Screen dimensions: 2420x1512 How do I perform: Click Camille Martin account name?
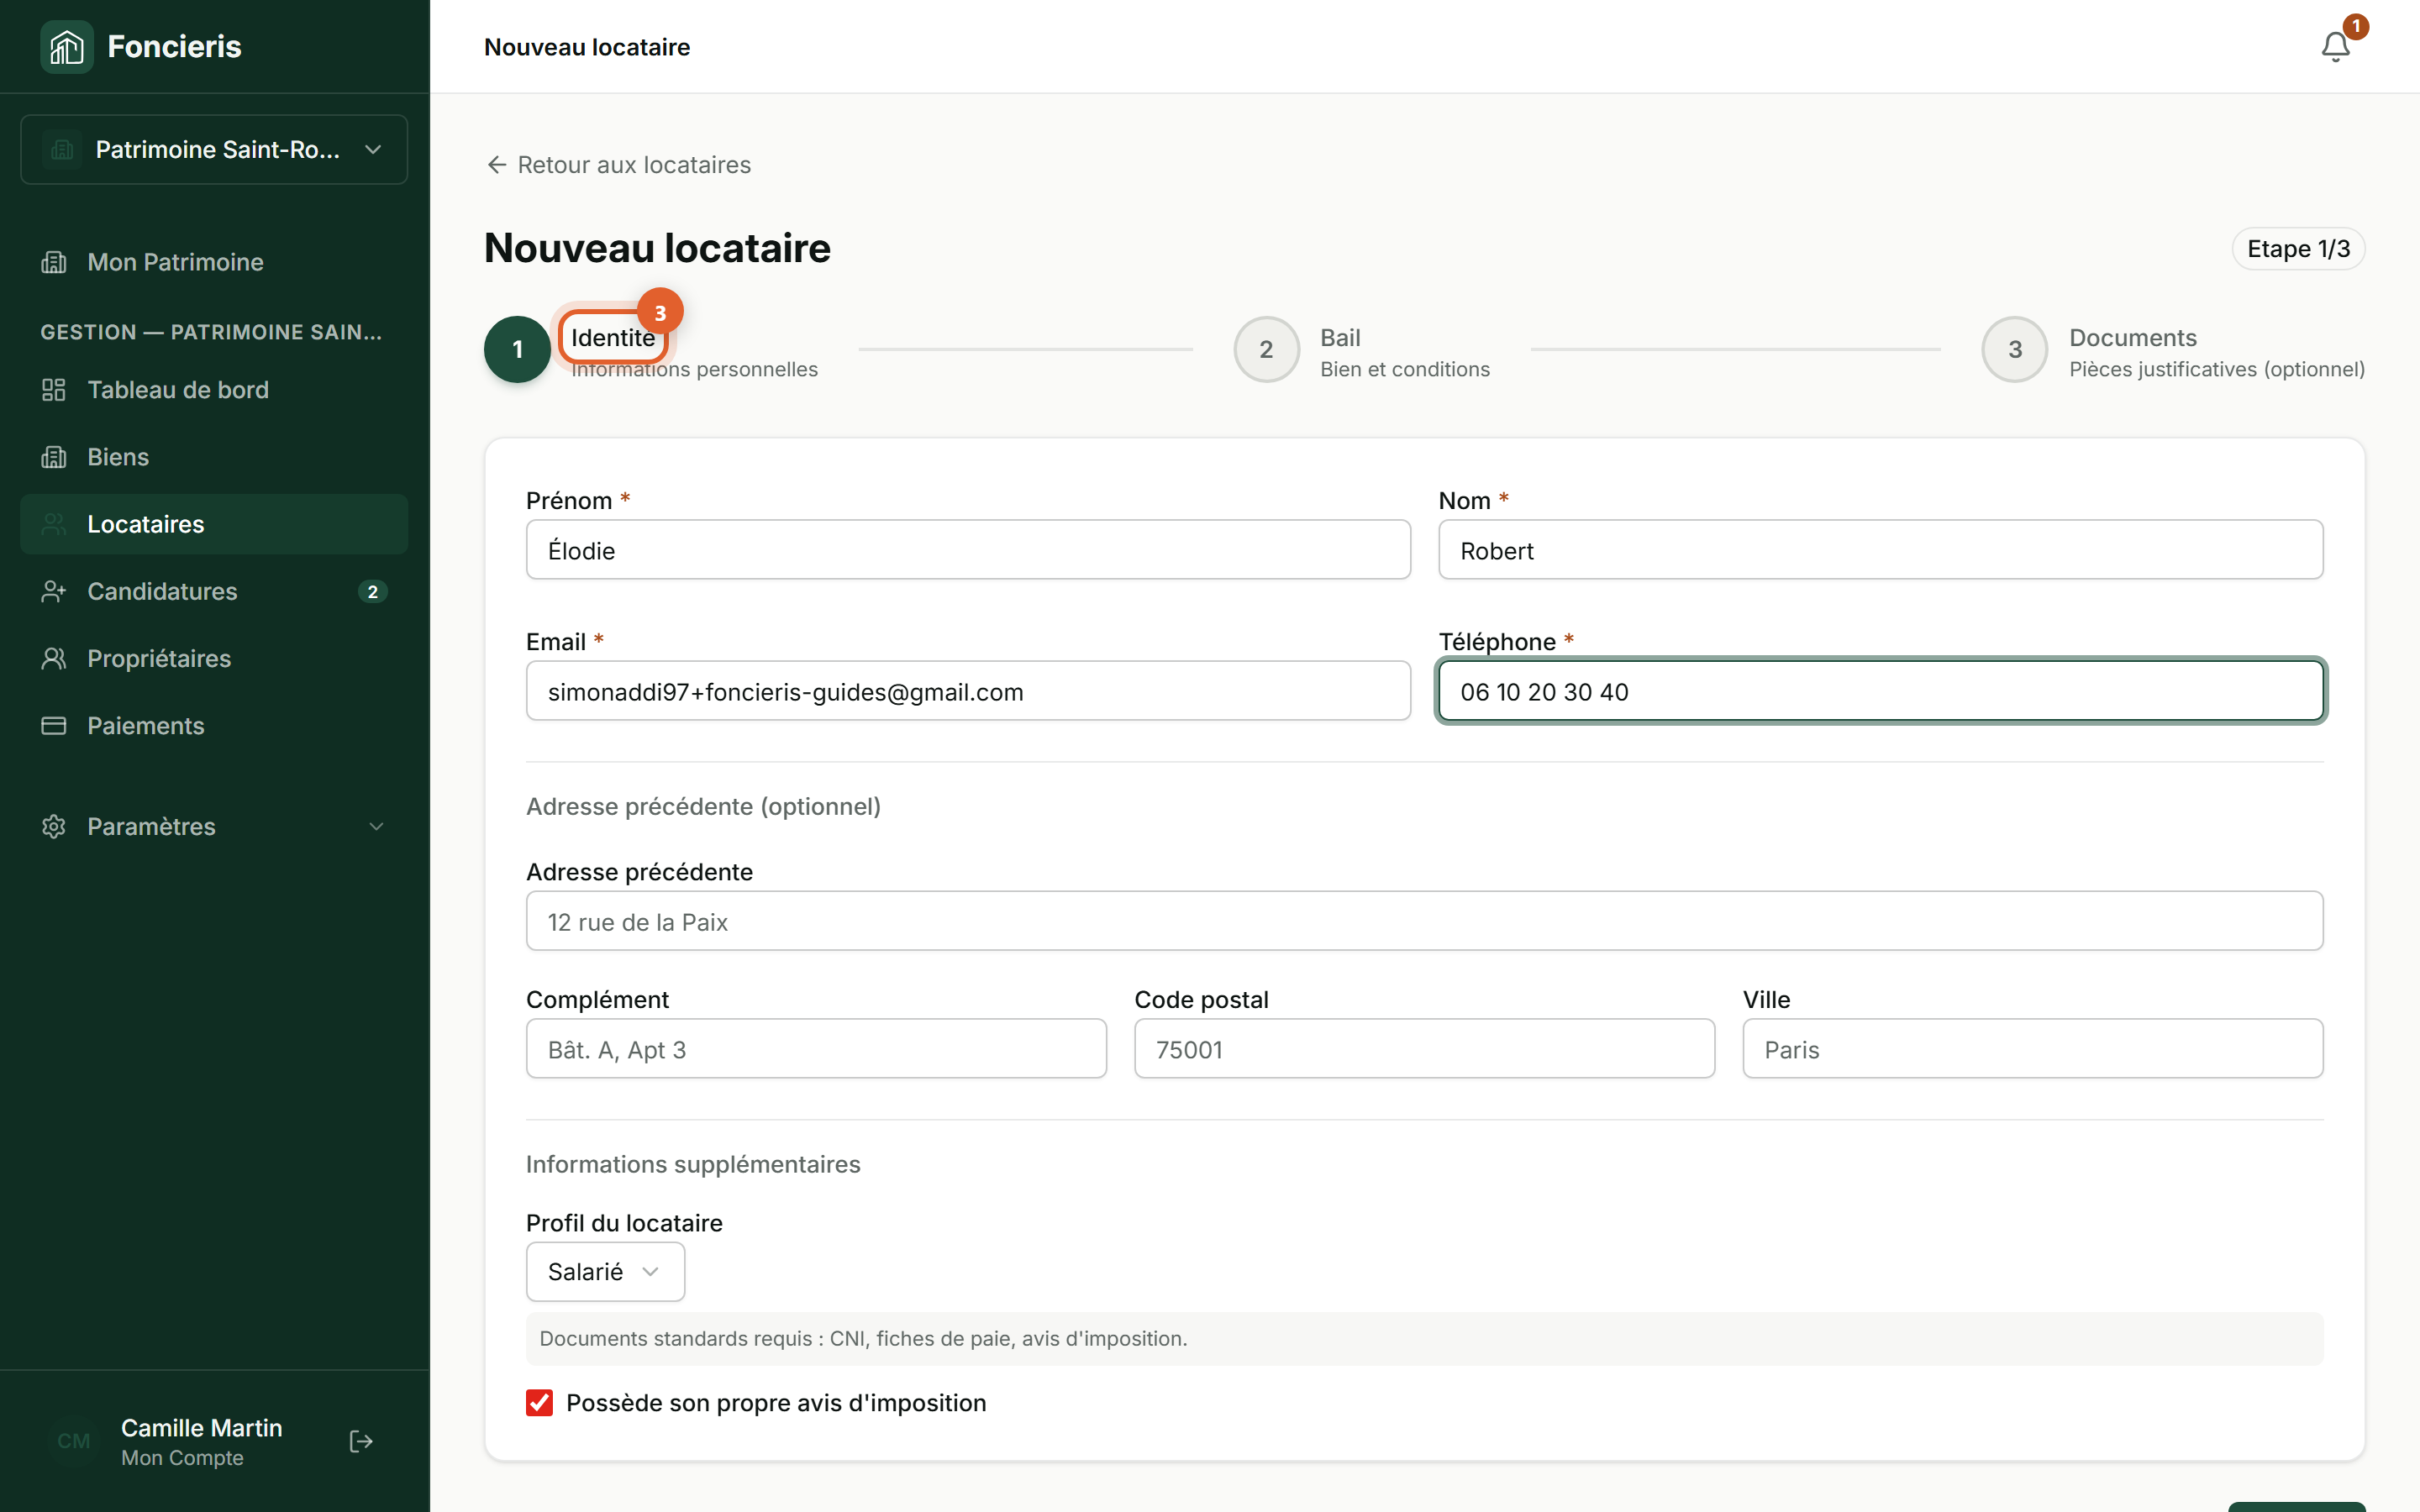click(x=201, y=1427)
